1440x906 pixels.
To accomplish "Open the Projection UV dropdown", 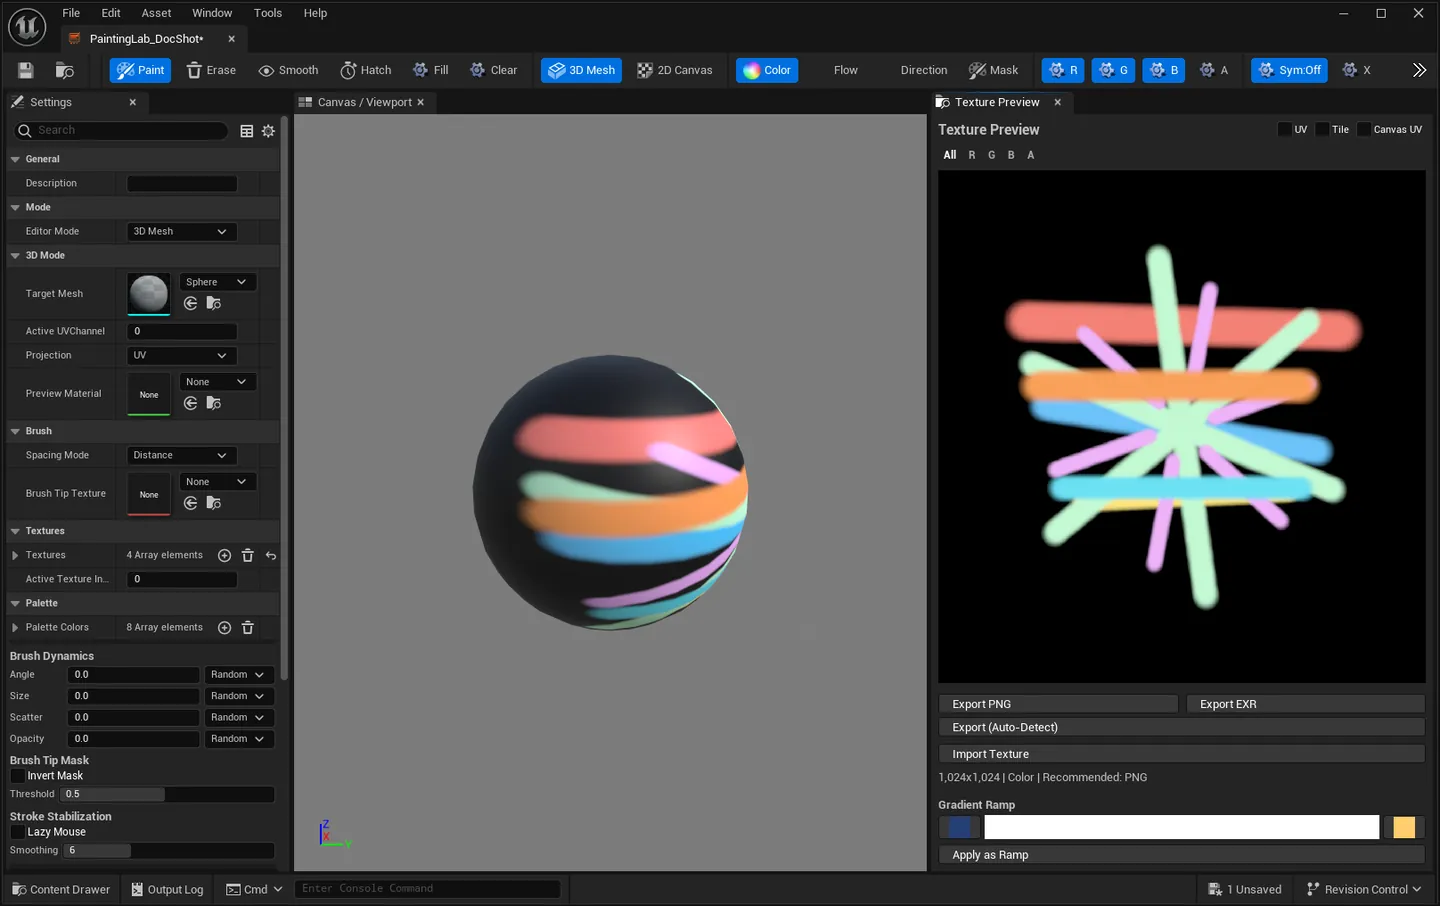I will 181,355.
